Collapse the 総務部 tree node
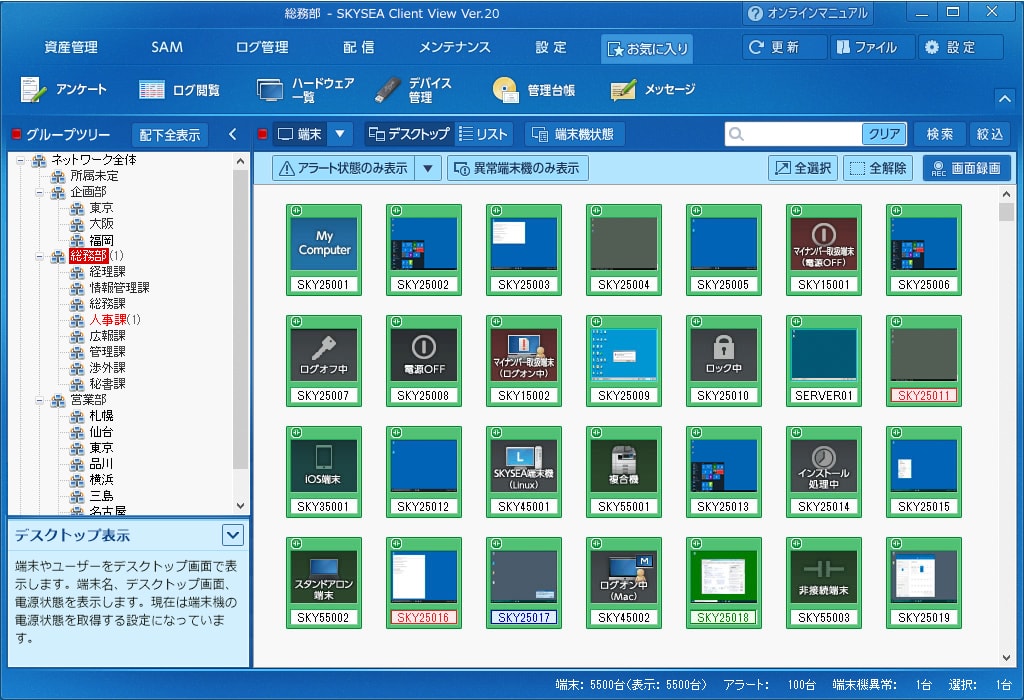This screenshot has height=700, width=1024. (40, 256)
